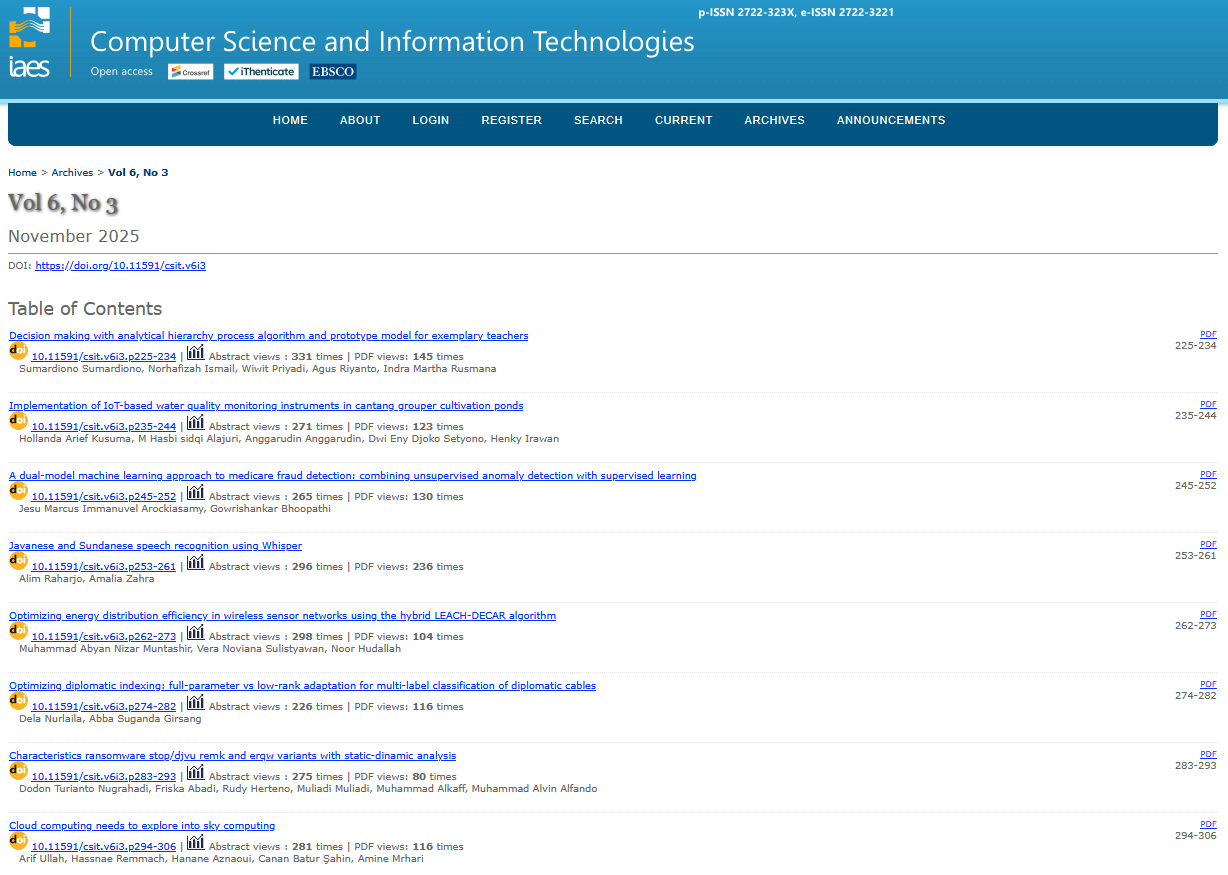Click the Home breadcrumb link
The width and height of the screenshot is (1228, 875).
tap(22, 173)
